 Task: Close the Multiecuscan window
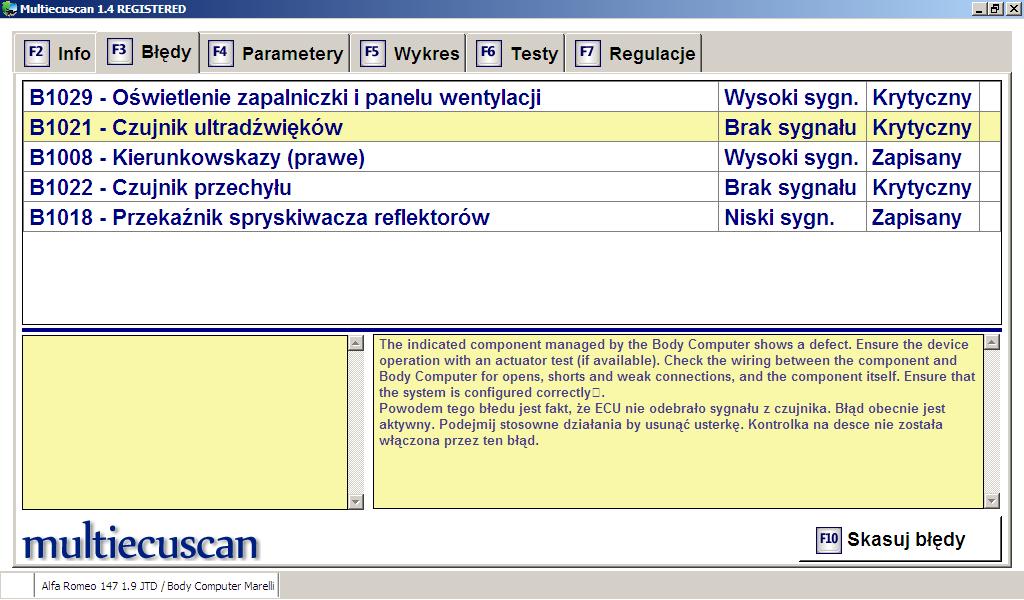click(x=1014, y=8)
